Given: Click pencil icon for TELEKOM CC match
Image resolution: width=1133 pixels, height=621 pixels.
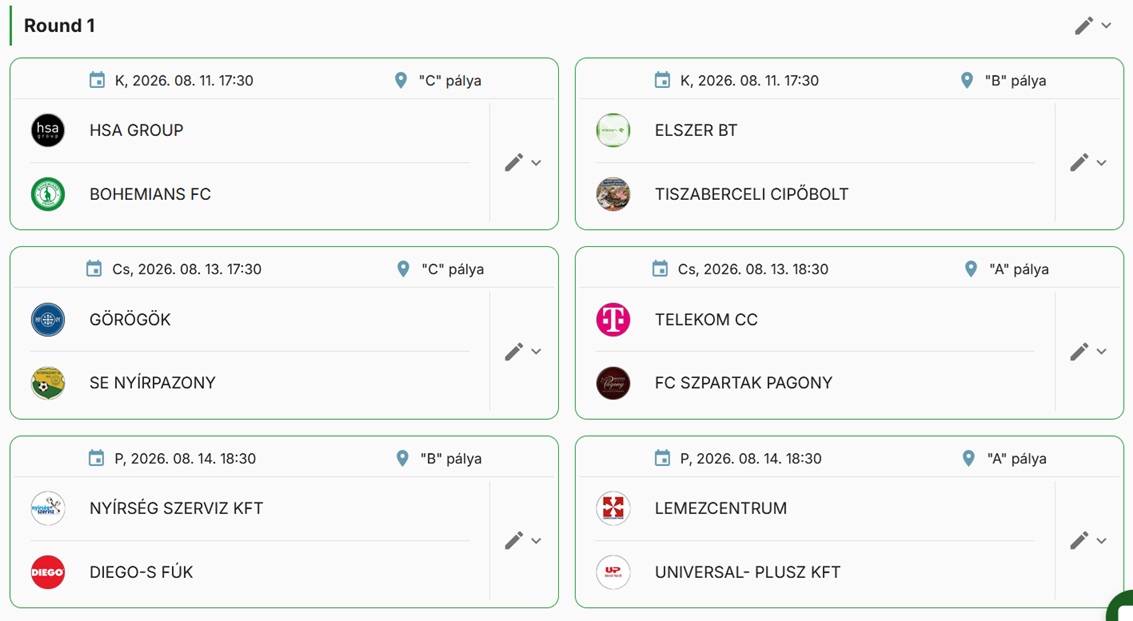Looking at the screenshot, I should click(x=1079, y=352).
